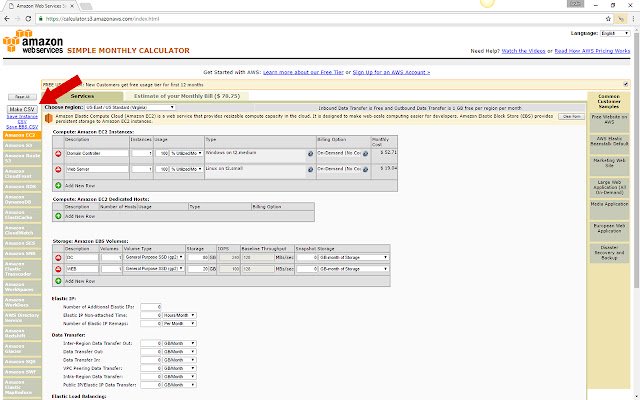Open Estimate of your Monthly Bill tab

point(187,96)
